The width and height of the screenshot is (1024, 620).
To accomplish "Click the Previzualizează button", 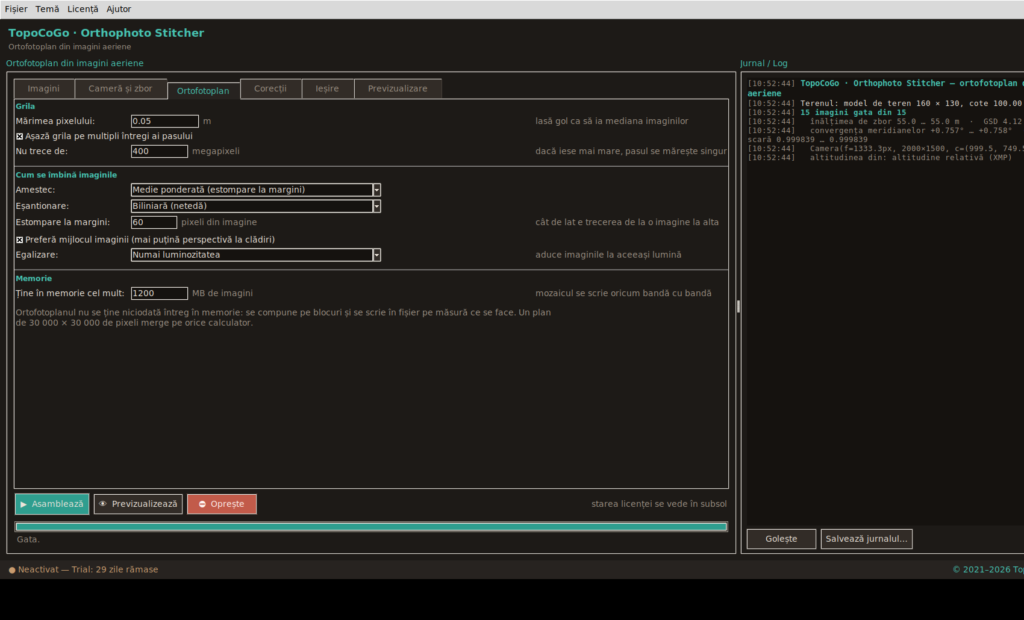I will point(138,504).
